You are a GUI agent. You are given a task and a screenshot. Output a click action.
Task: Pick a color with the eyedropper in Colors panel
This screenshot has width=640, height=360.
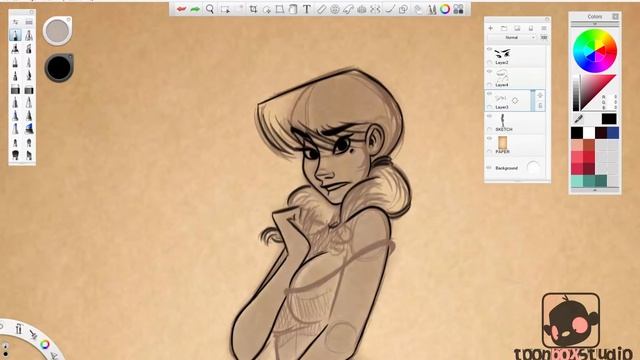[x=578, y=119]
